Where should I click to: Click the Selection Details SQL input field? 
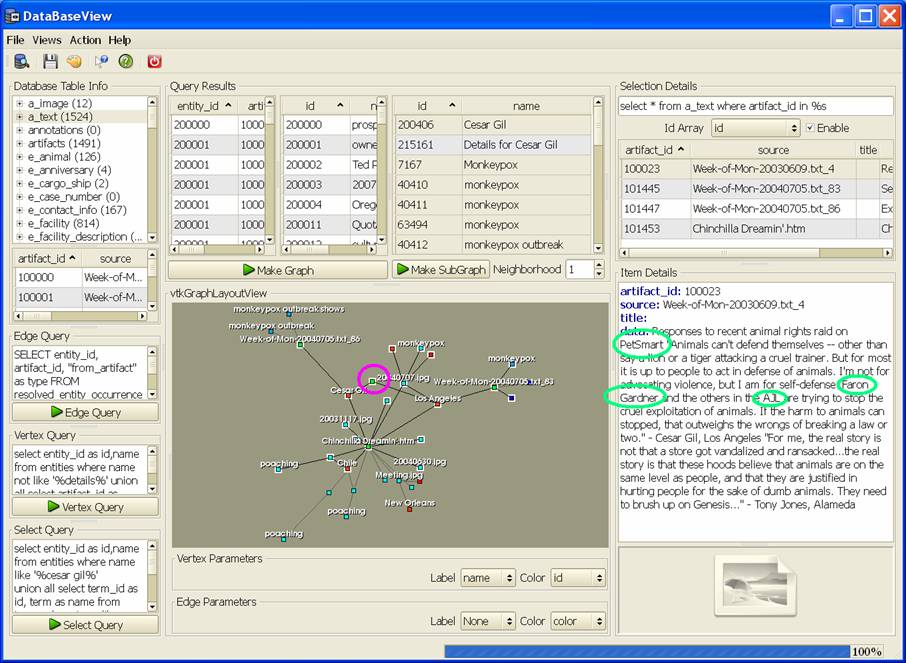tap(755, 106)
